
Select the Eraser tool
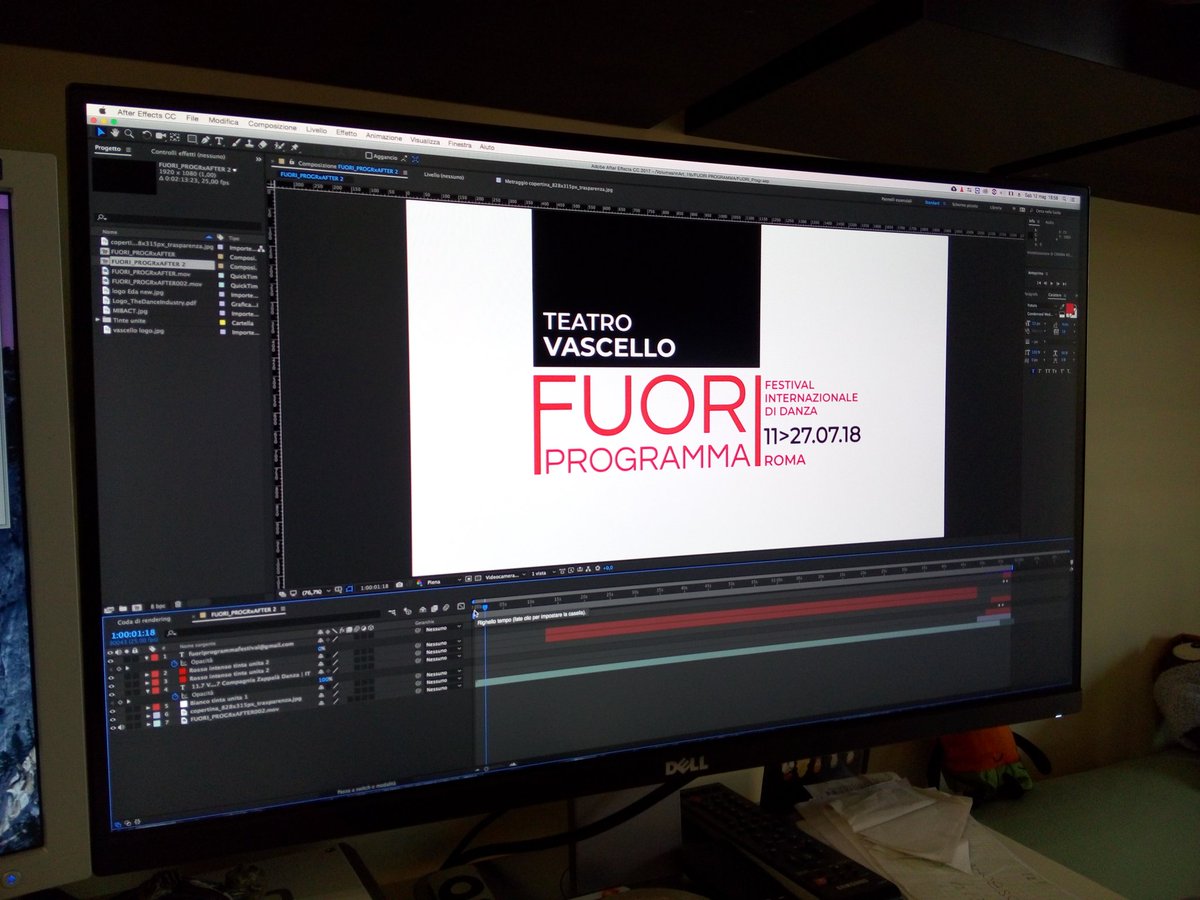pos(262,144)
